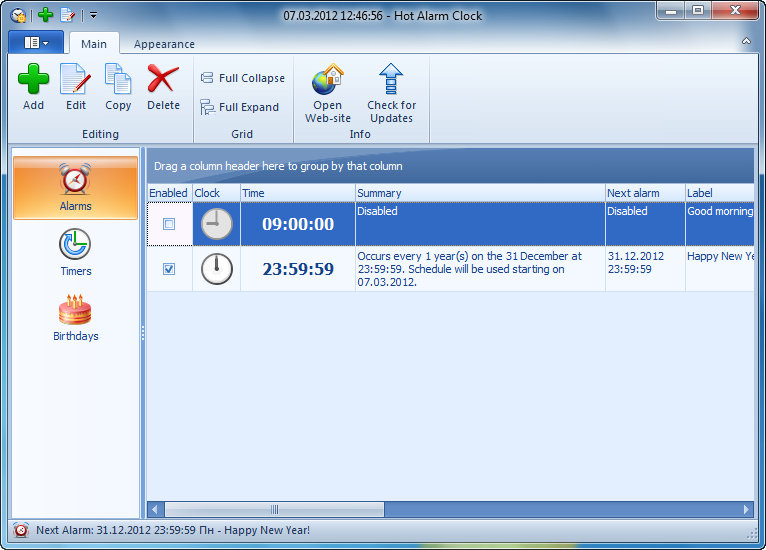Sort by Next alarm column header
Viewport: 766px width, 550px height.
click(645, 193)
